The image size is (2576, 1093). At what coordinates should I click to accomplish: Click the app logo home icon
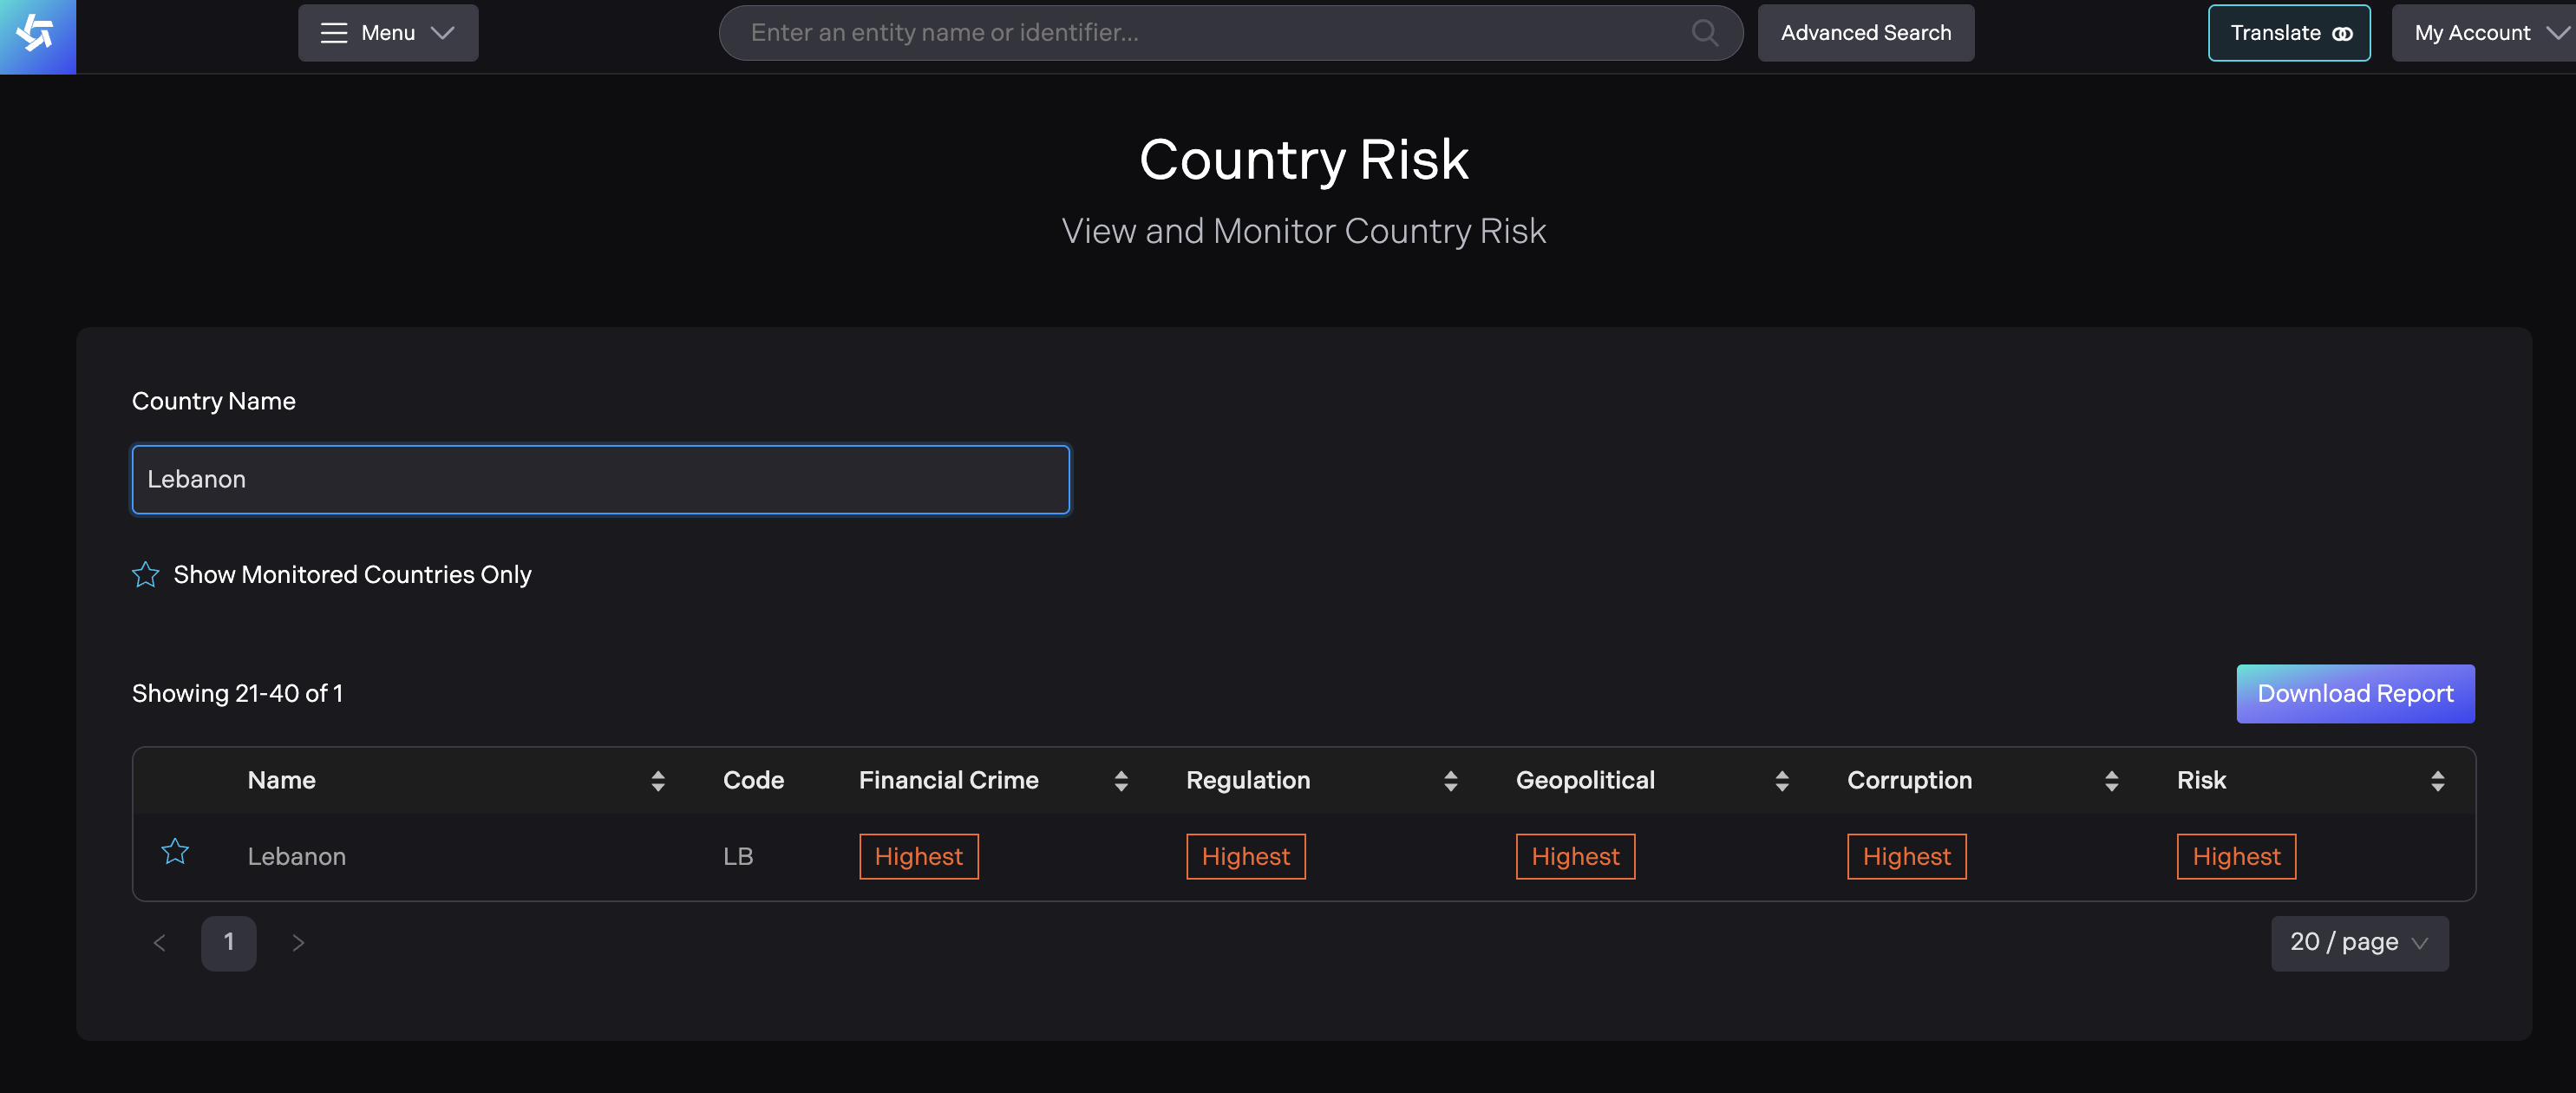coord(37,35)
